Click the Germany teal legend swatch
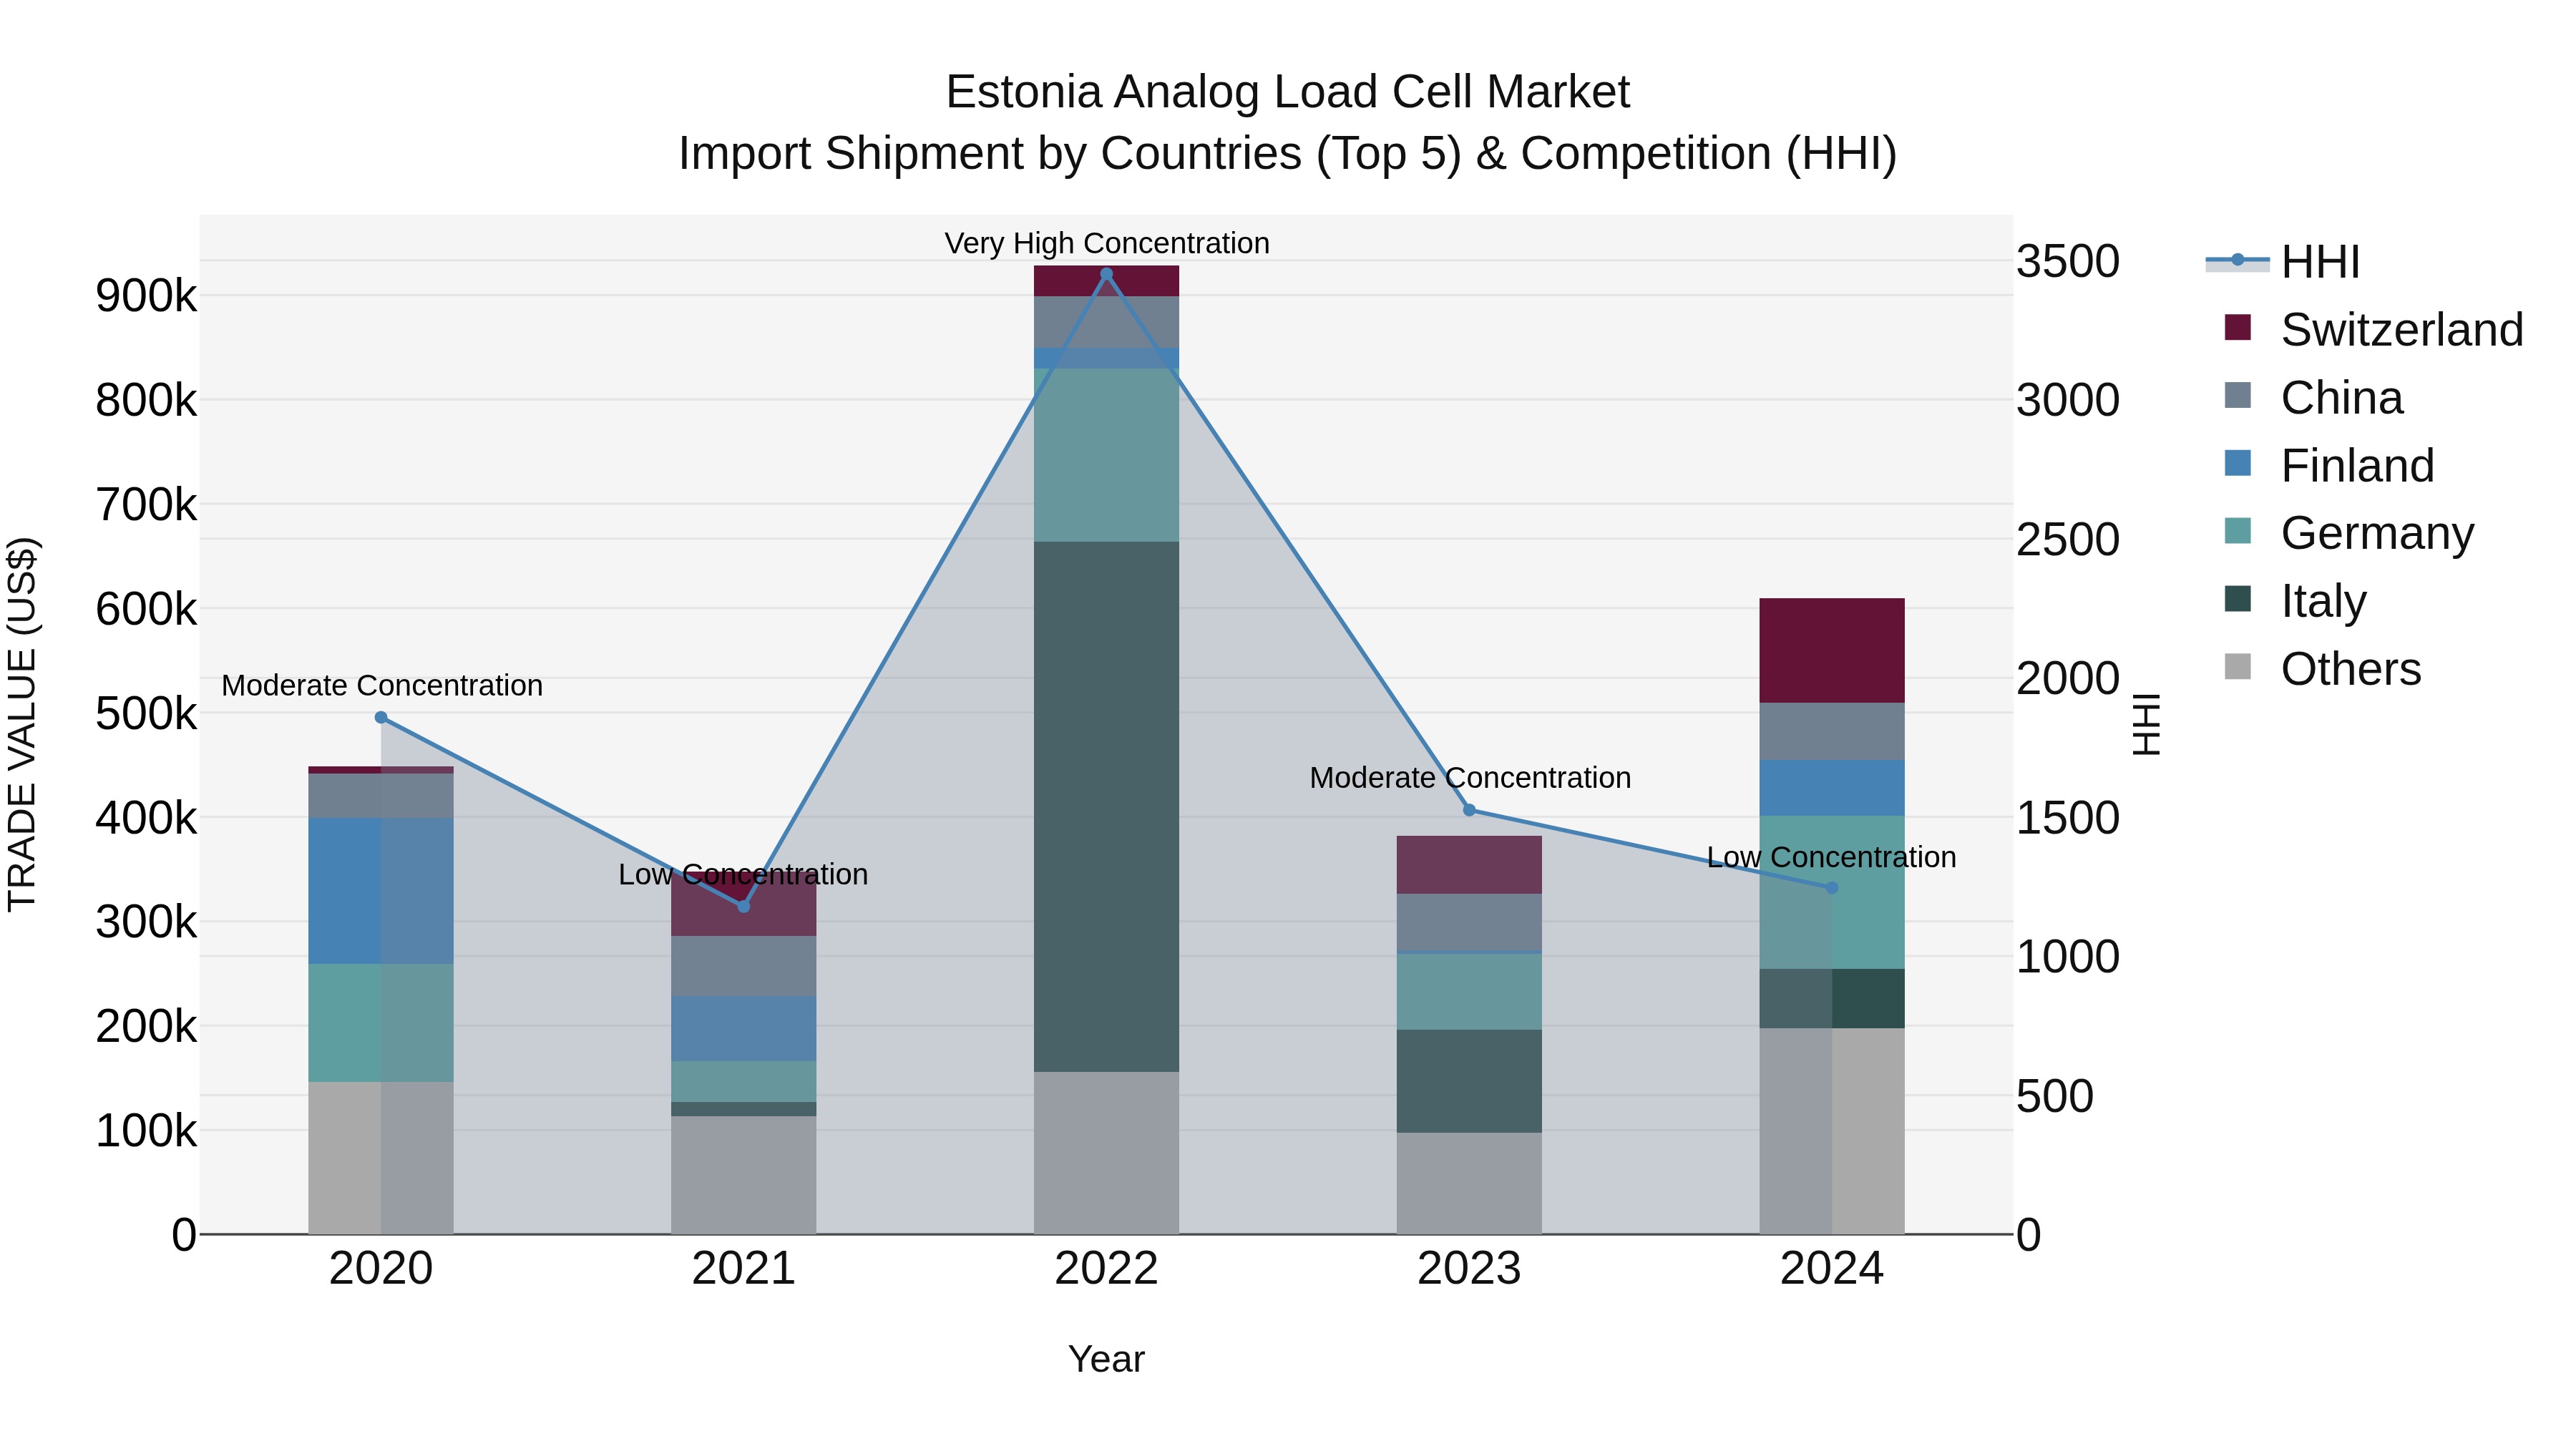Image resolution: width=2576 pixels, height=1449 pixels. pos(2238,531)
